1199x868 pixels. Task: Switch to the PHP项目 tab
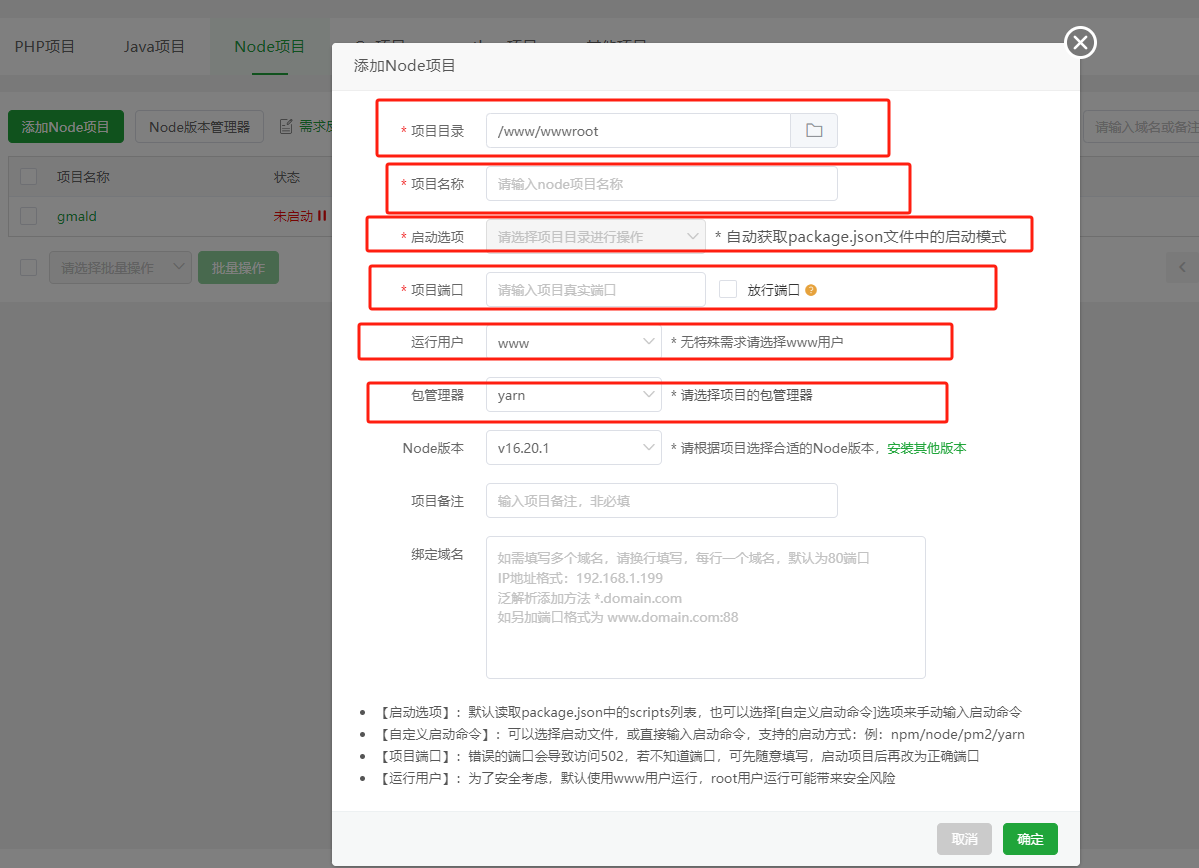[44, 47]
